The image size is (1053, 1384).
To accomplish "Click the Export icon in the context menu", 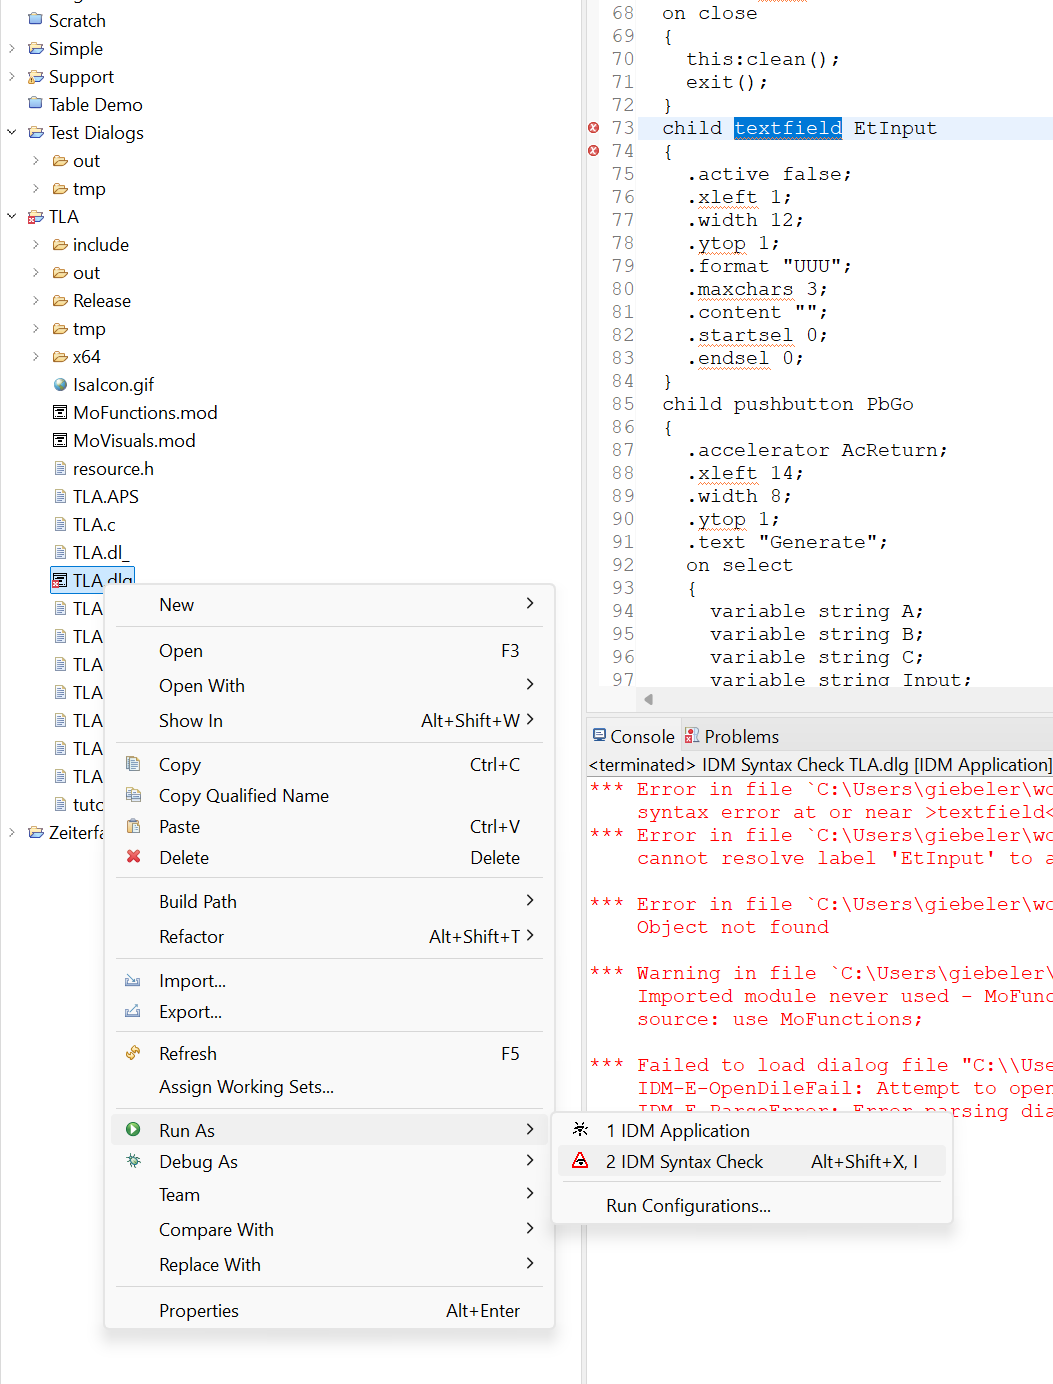I will pyautogui.click(x=134, y=1012).
